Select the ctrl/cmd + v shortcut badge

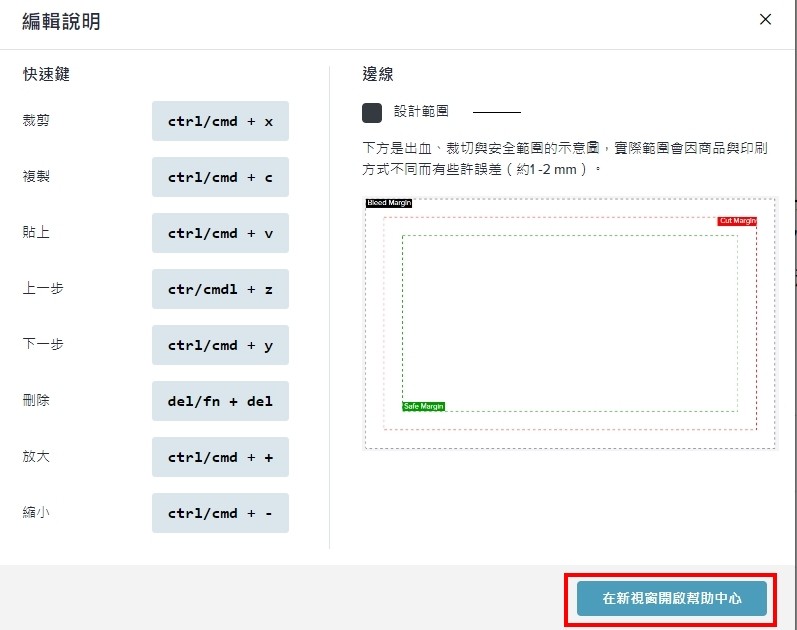pos(220,233)
